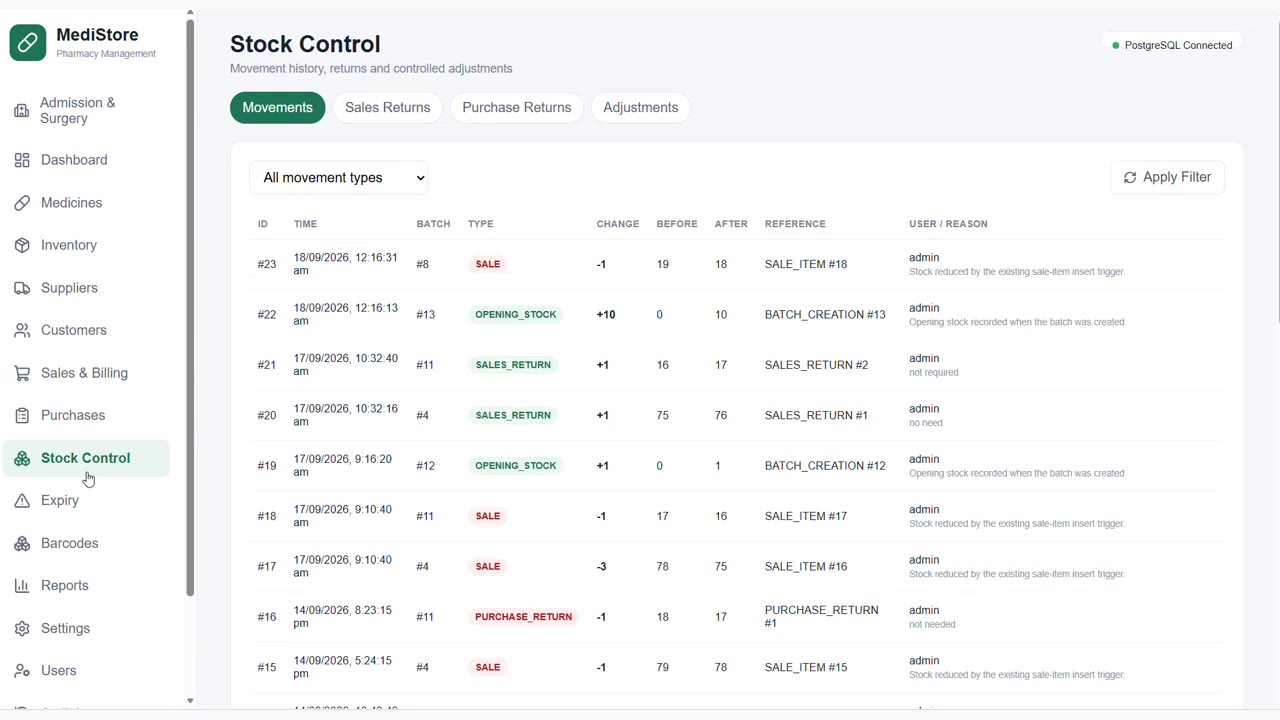The width and height of the screenshot is (1280, 720).
Task: Click the PURCHASE_RETURN tag in row #16
Action: pyautogui.click(x=524, y=617)
